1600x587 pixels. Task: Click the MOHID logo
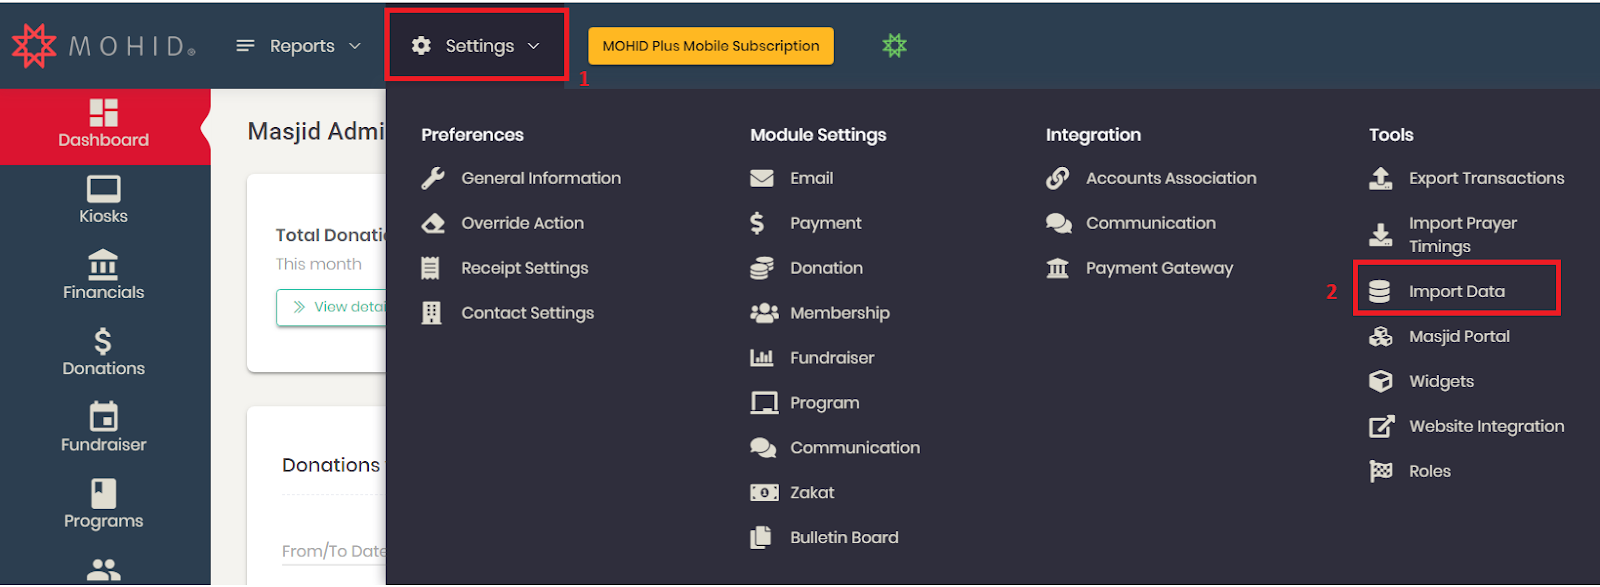pyautogui.click(x=104, y=46)
